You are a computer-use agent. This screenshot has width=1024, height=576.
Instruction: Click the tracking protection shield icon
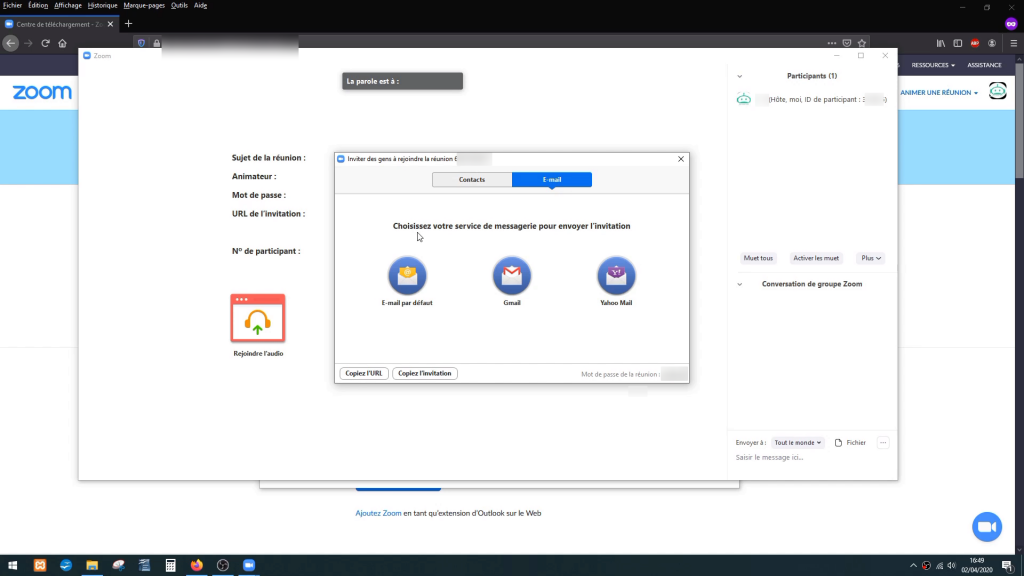141,43
